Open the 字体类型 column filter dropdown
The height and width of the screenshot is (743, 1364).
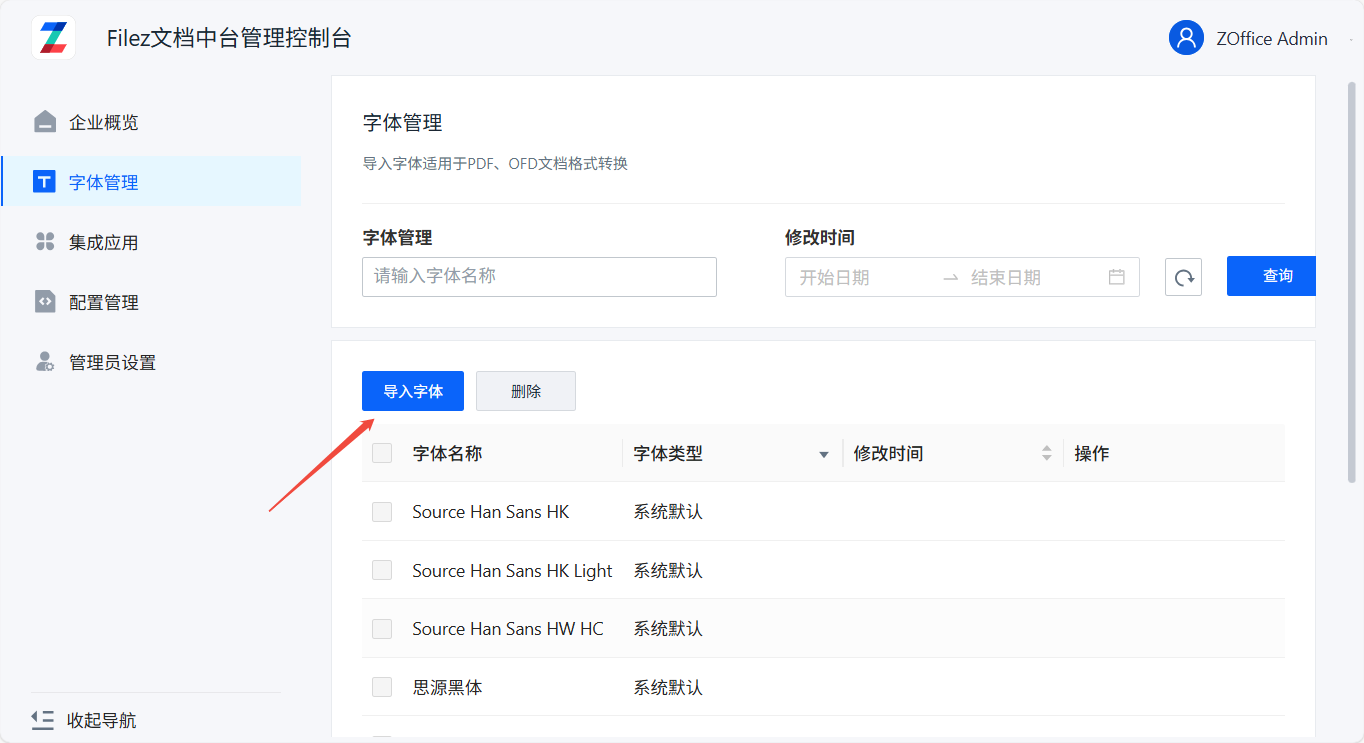coord(824,455)
